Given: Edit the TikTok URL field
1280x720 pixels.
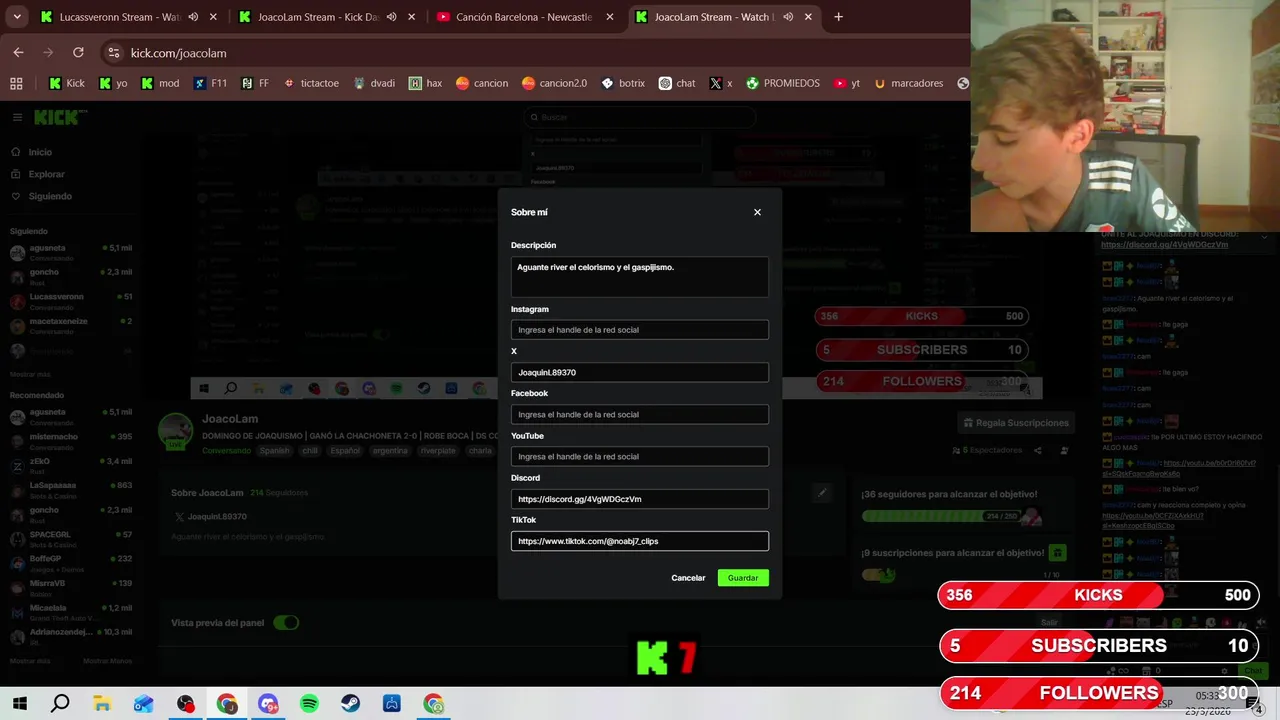Looking at the screenshot, I should tap(640, 541).
